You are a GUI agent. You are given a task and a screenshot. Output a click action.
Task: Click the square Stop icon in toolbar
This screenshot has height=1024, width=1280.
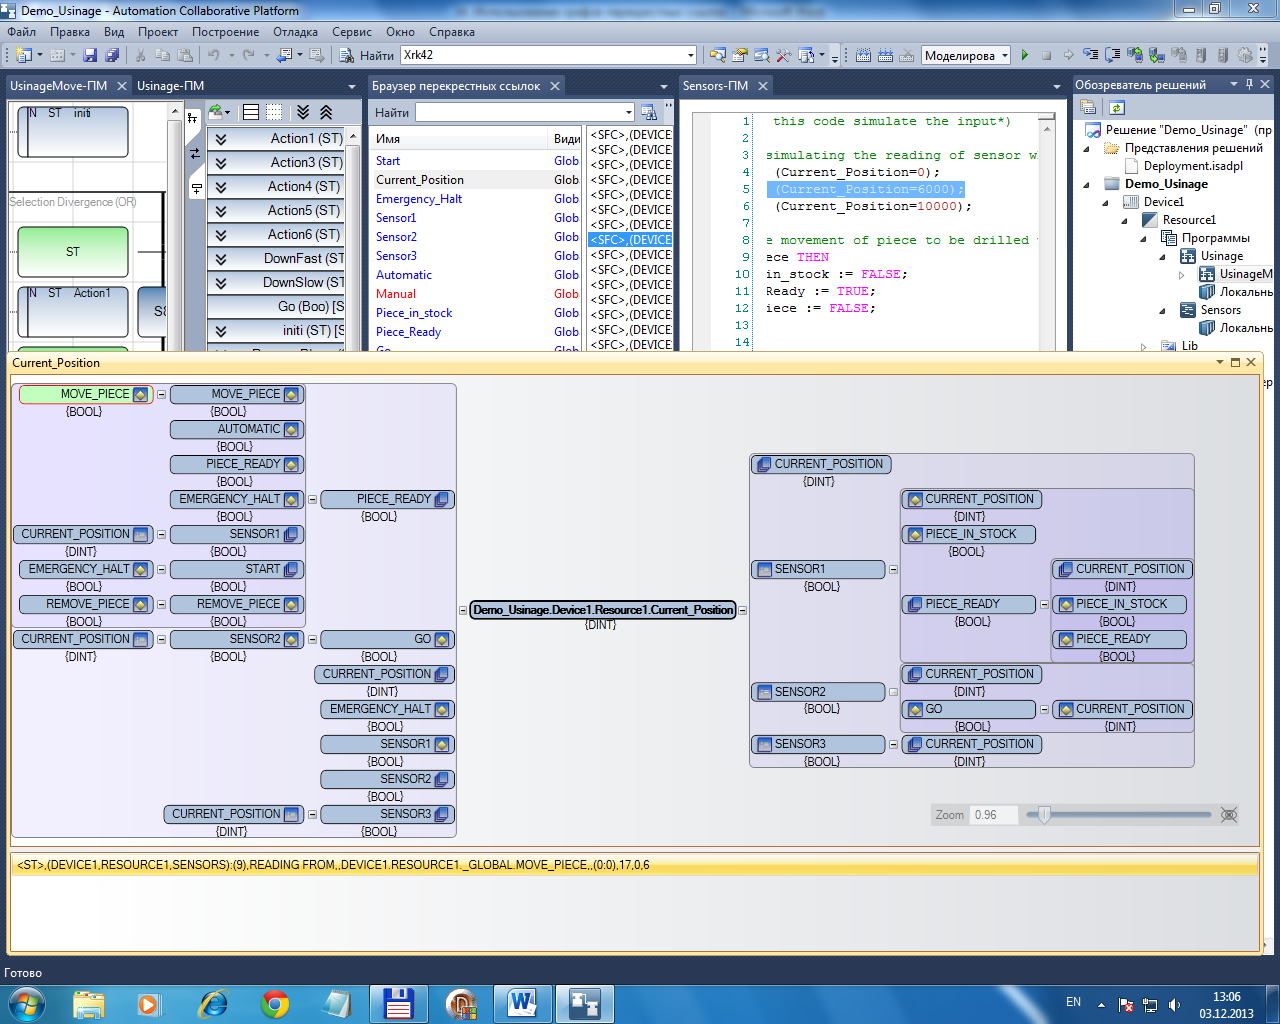point(1046,56)
